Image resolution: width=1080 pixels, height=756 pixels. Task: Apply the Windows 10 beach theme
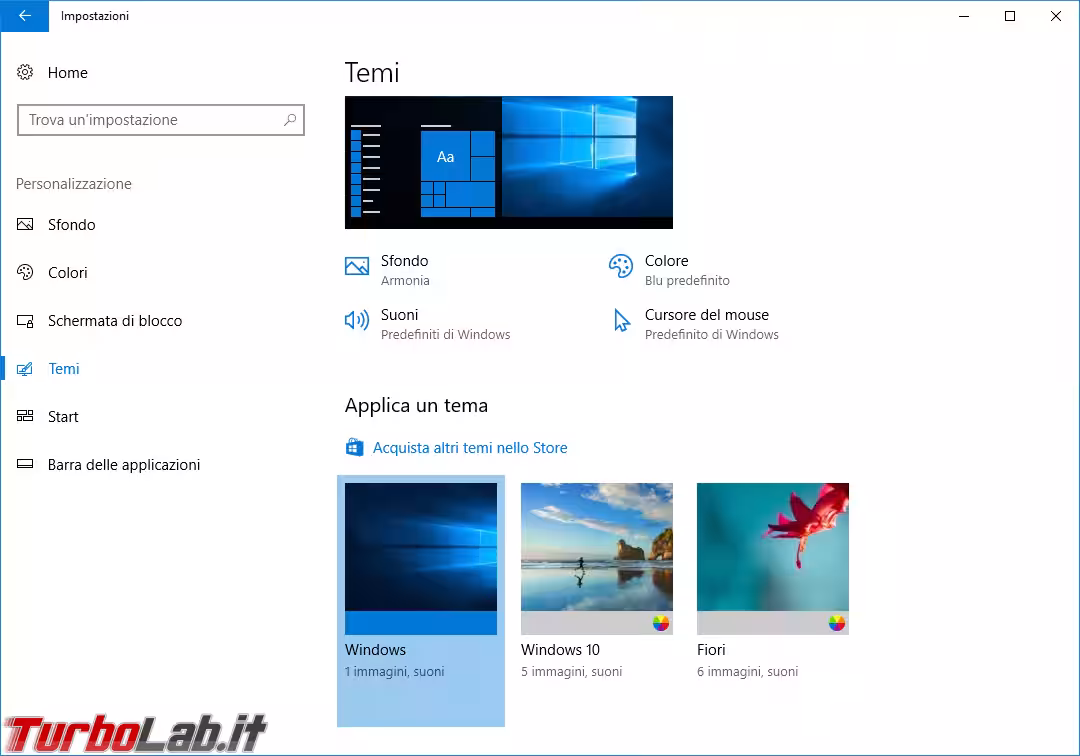597,558
